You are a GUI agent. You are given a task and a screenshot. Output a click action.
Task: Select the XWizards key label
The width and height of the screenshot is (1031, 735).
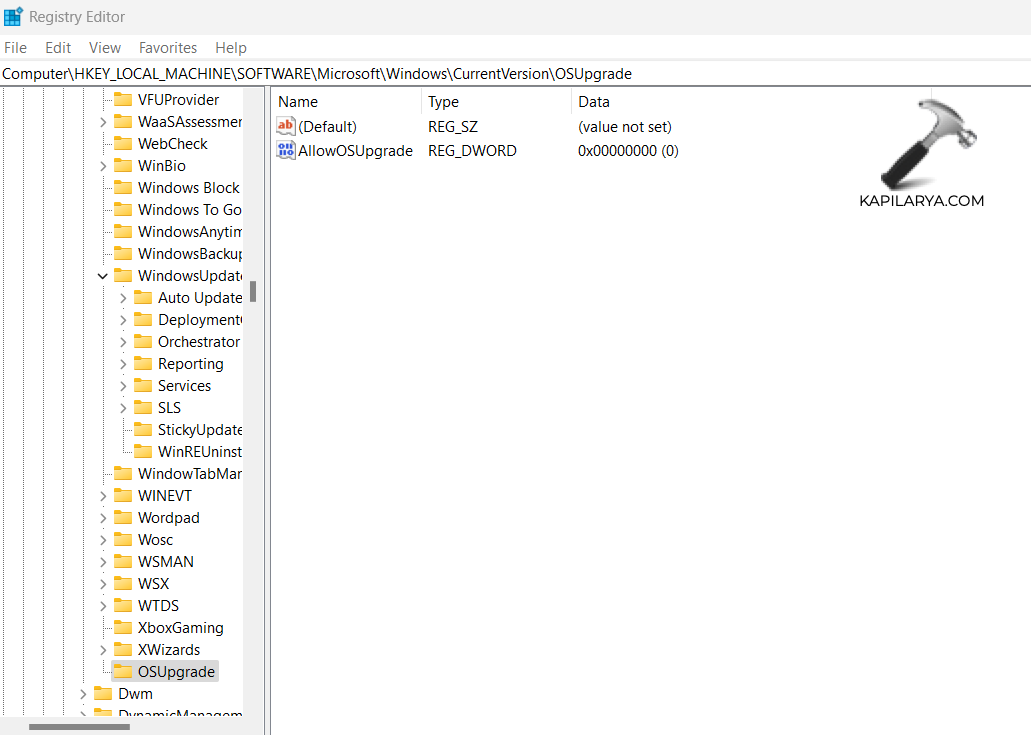coord(169,650)
